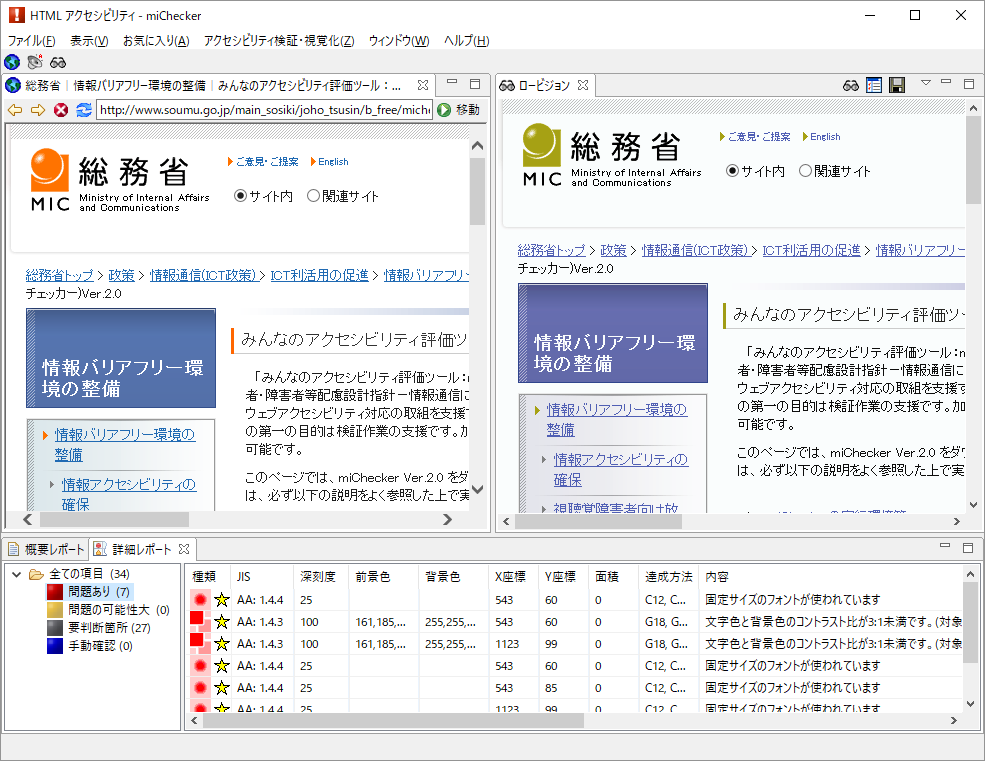Click the browser Back arrow icon
Image resolution: width=985 pixels, height=761 pixels.
15,110
